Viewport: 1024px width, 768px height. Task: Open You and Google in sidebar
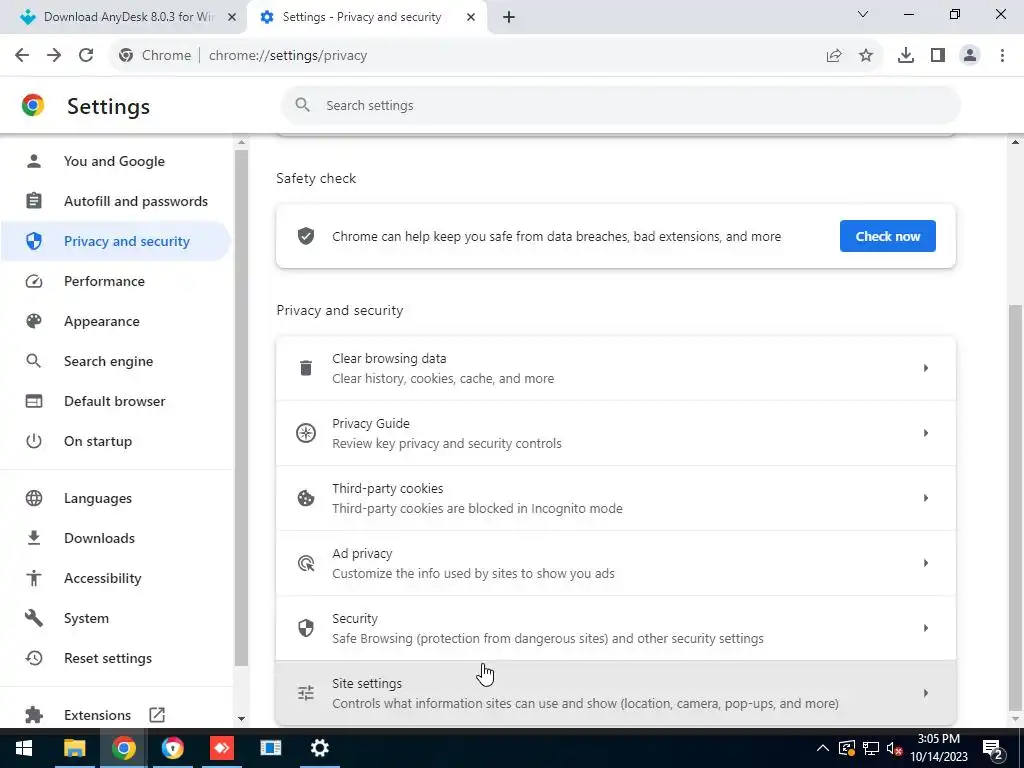(116, 161)
